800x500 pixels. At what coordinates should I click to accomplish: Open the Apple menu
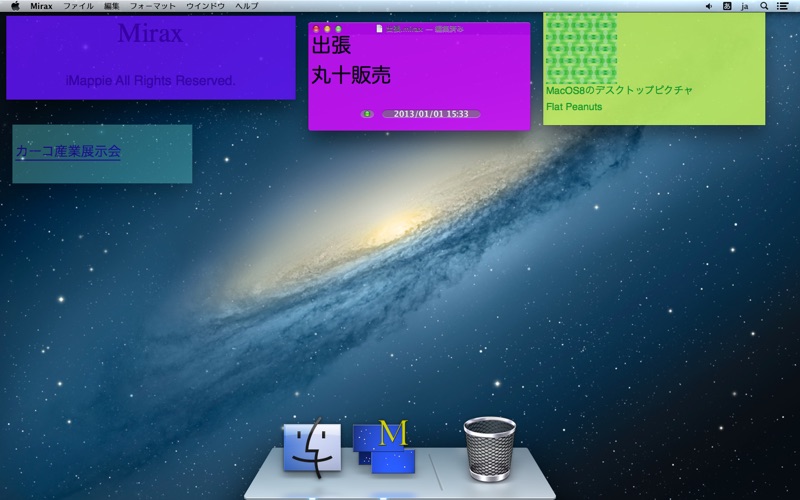coord(15,6)
